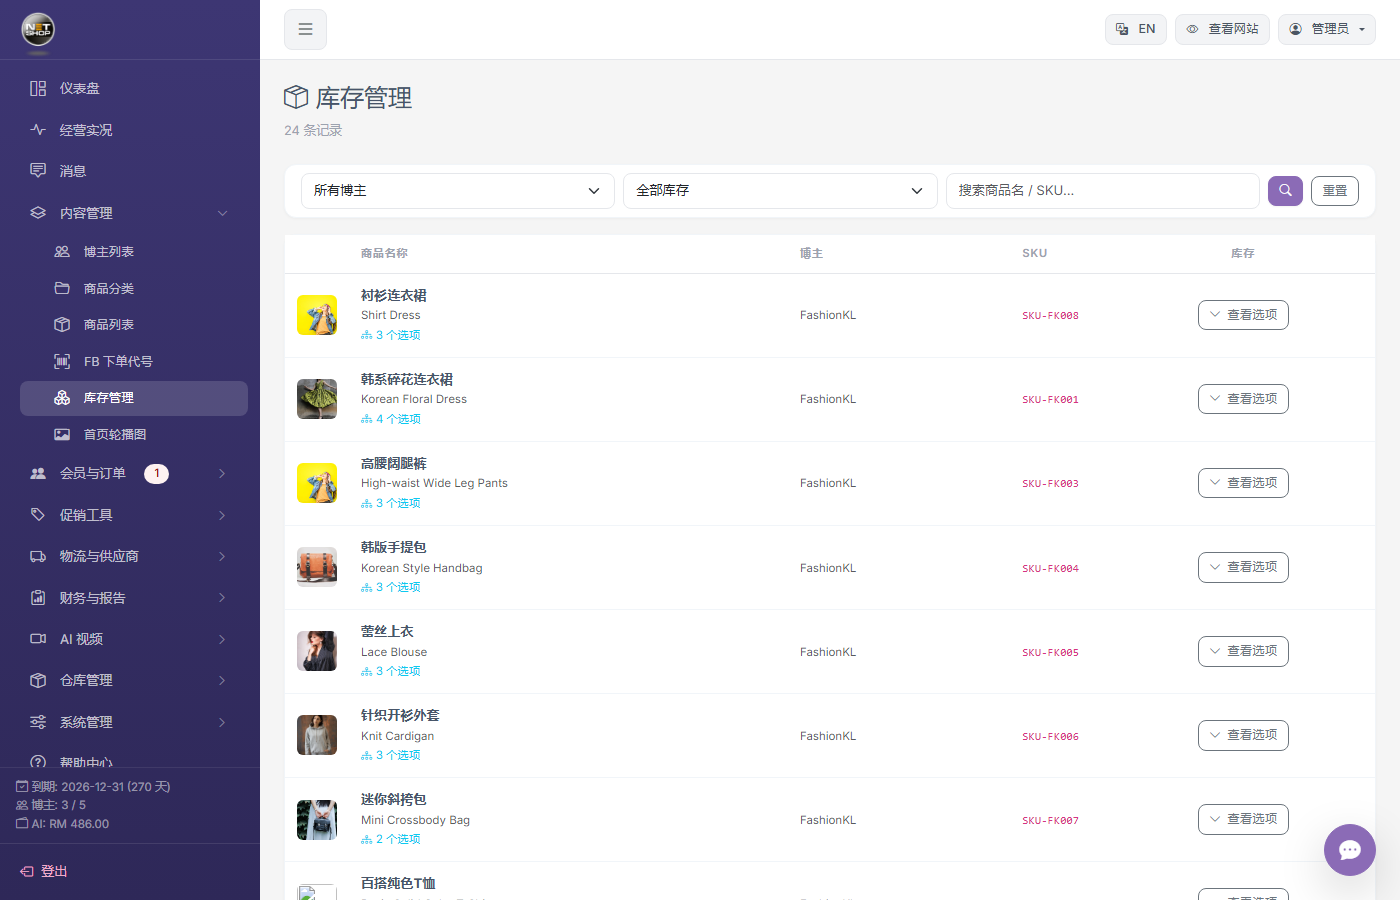Click the Korean Floral Dress thumbnail
1400x900 pixels.
317,399
